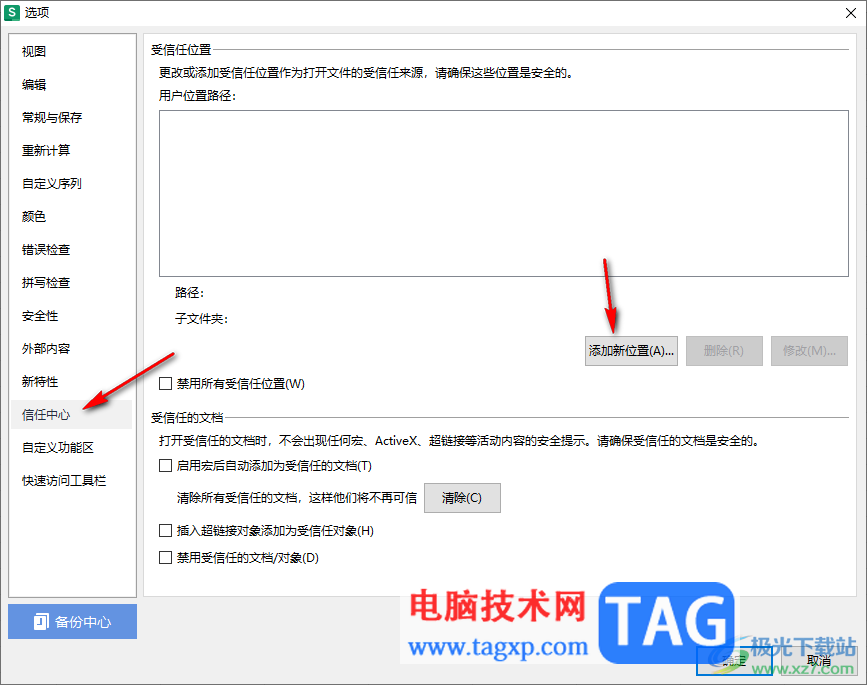
Task: Click the 删除(R) button
Action: click(724, 351)
